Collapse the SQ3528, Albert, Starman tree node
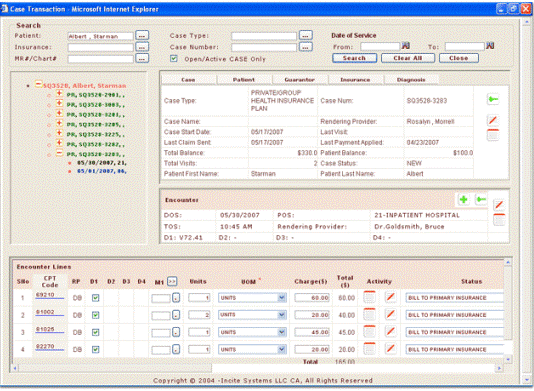534x391 pixels. (39, 84)
